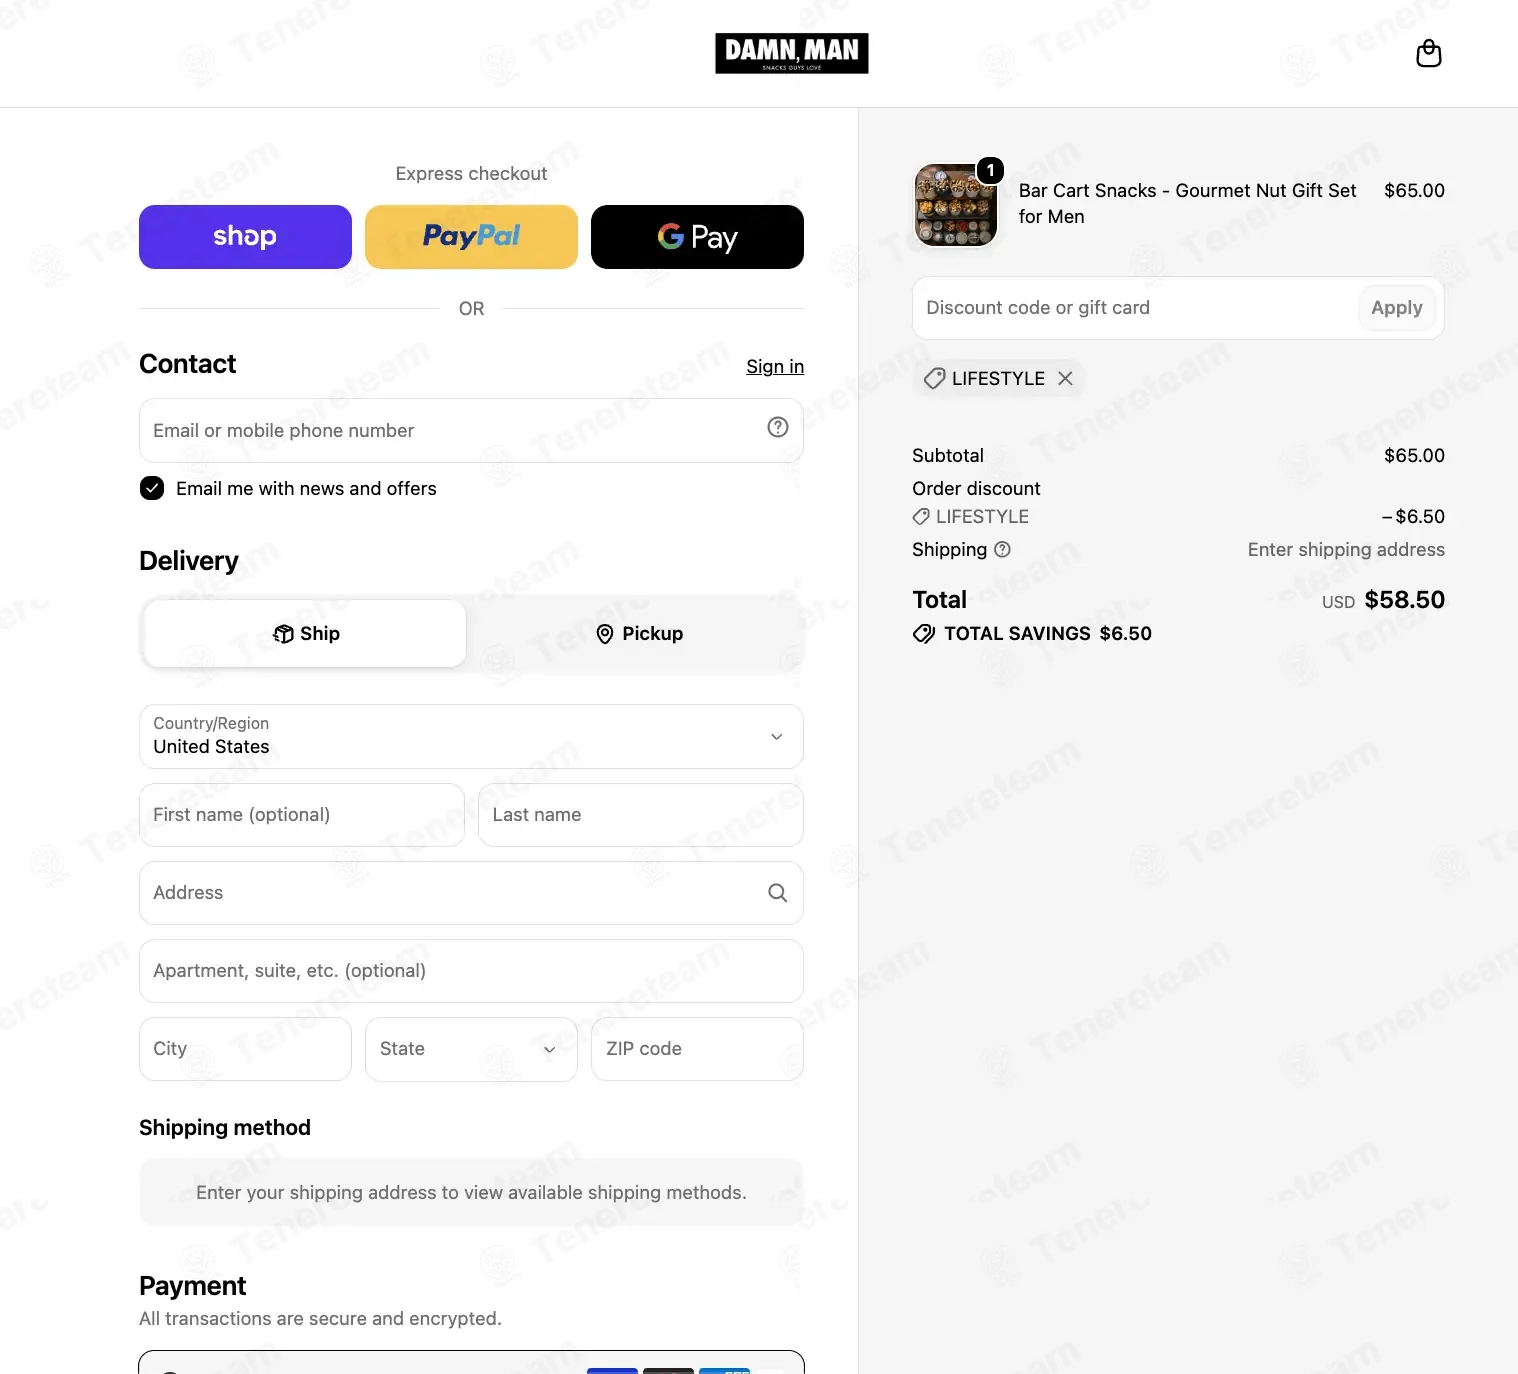Click the email field help question icon
This screenshot has width=1518, height=1374.
(x=777, y=428)
